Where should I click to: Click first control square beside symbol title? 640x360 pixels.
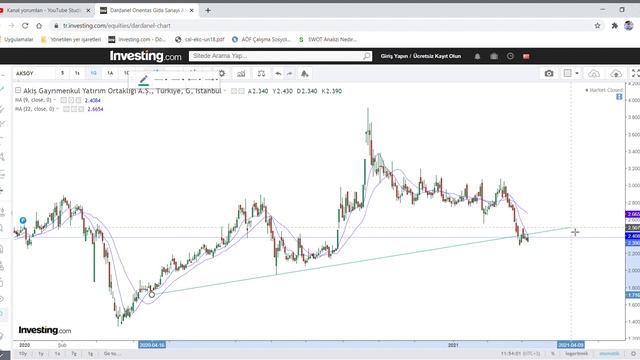pos(234,91)
